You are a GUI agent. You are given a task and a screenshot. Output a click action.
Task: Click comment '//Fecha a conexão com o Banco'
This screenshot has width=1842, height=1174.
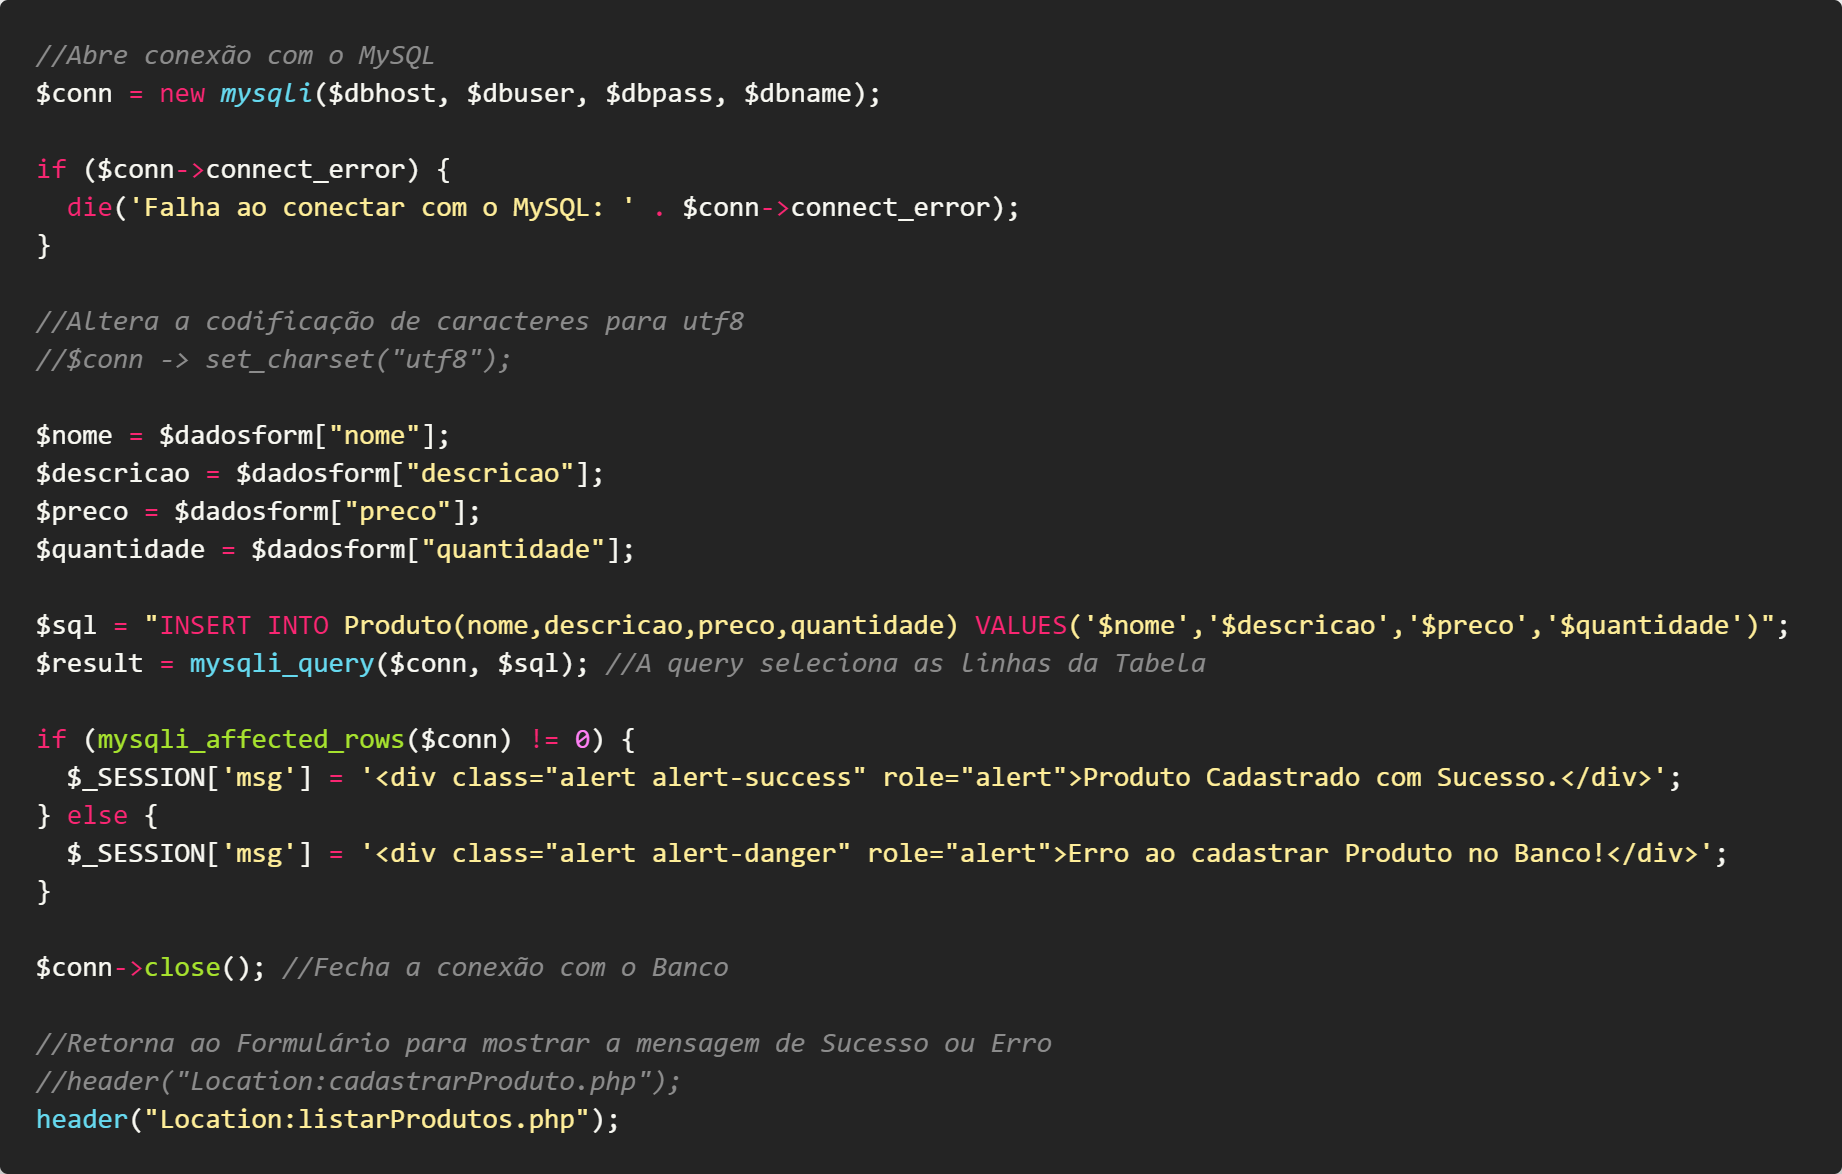click(x=505, y=967)
